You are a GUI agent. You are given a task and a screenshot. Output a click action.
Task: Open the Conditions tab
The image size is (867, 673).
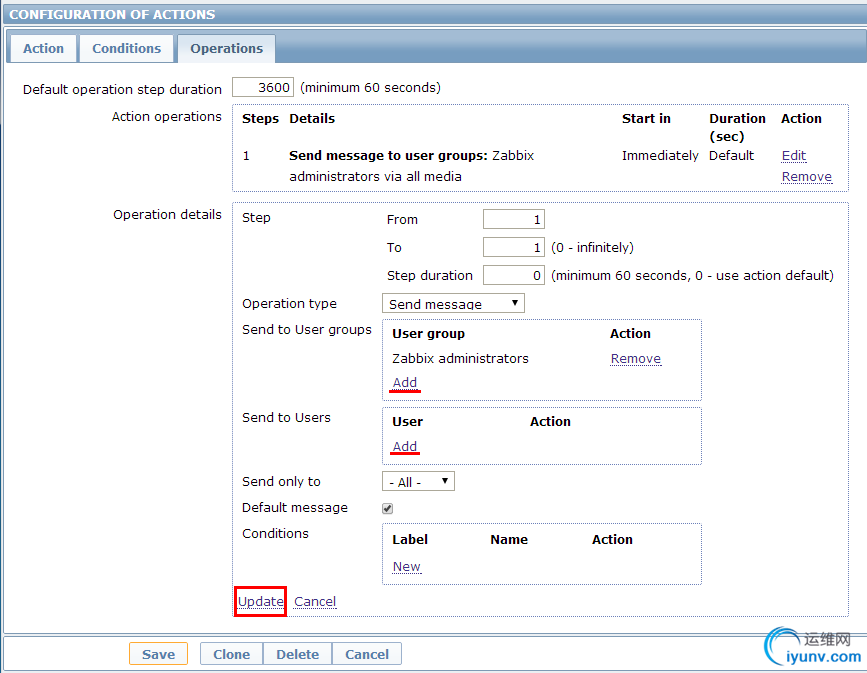click(x=126, y=48)
